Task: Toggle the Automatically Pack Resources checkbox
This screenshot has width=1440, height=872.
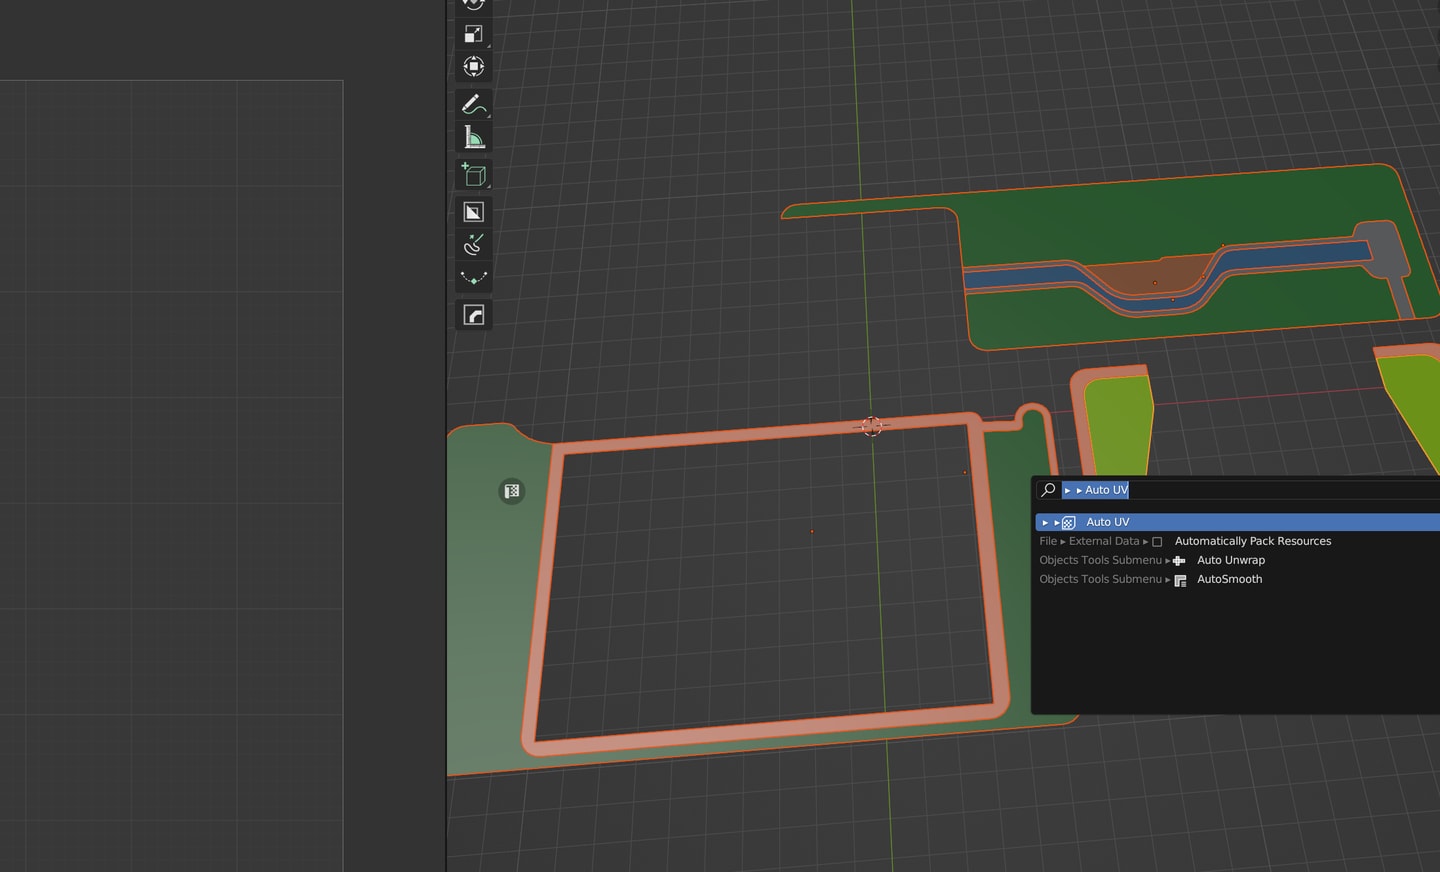Action: click(1157, 542)
